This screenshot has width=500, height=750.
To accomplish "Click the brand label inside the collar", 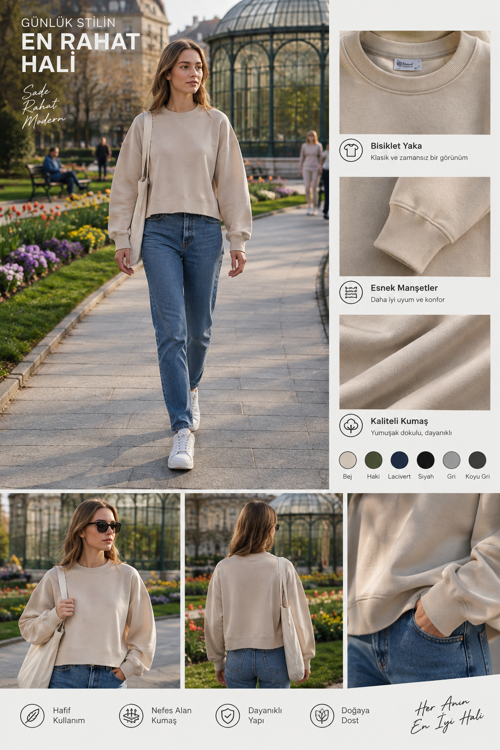I will 408,65.
